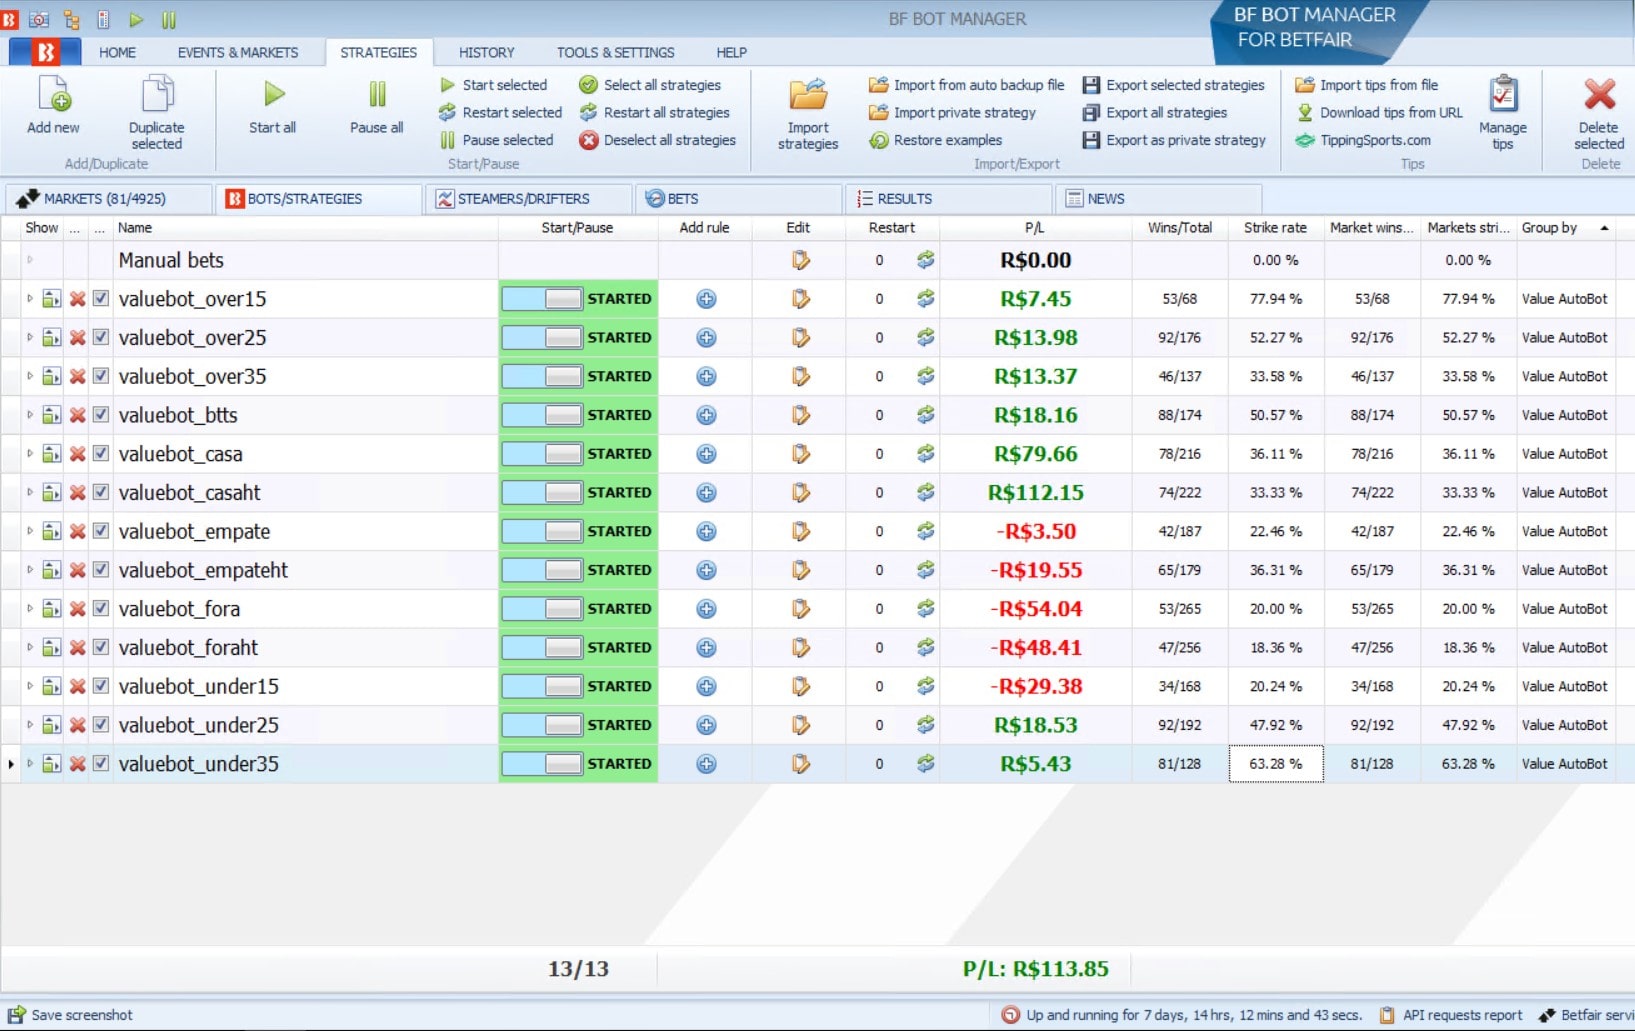This screenshot has width=1635, height=1031.
Task: Sort by P/L column header
Action: (x=1035, y=228)
